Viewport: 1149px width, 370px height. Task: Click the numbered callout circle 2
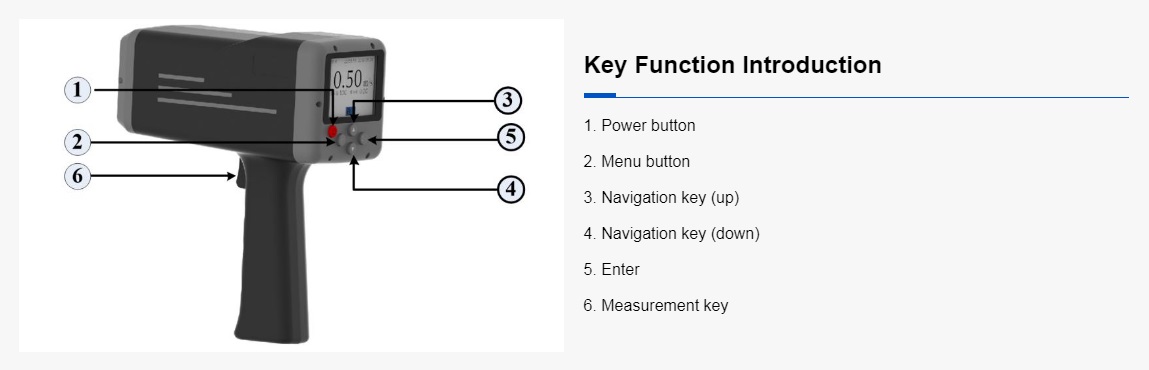point(78,142)
